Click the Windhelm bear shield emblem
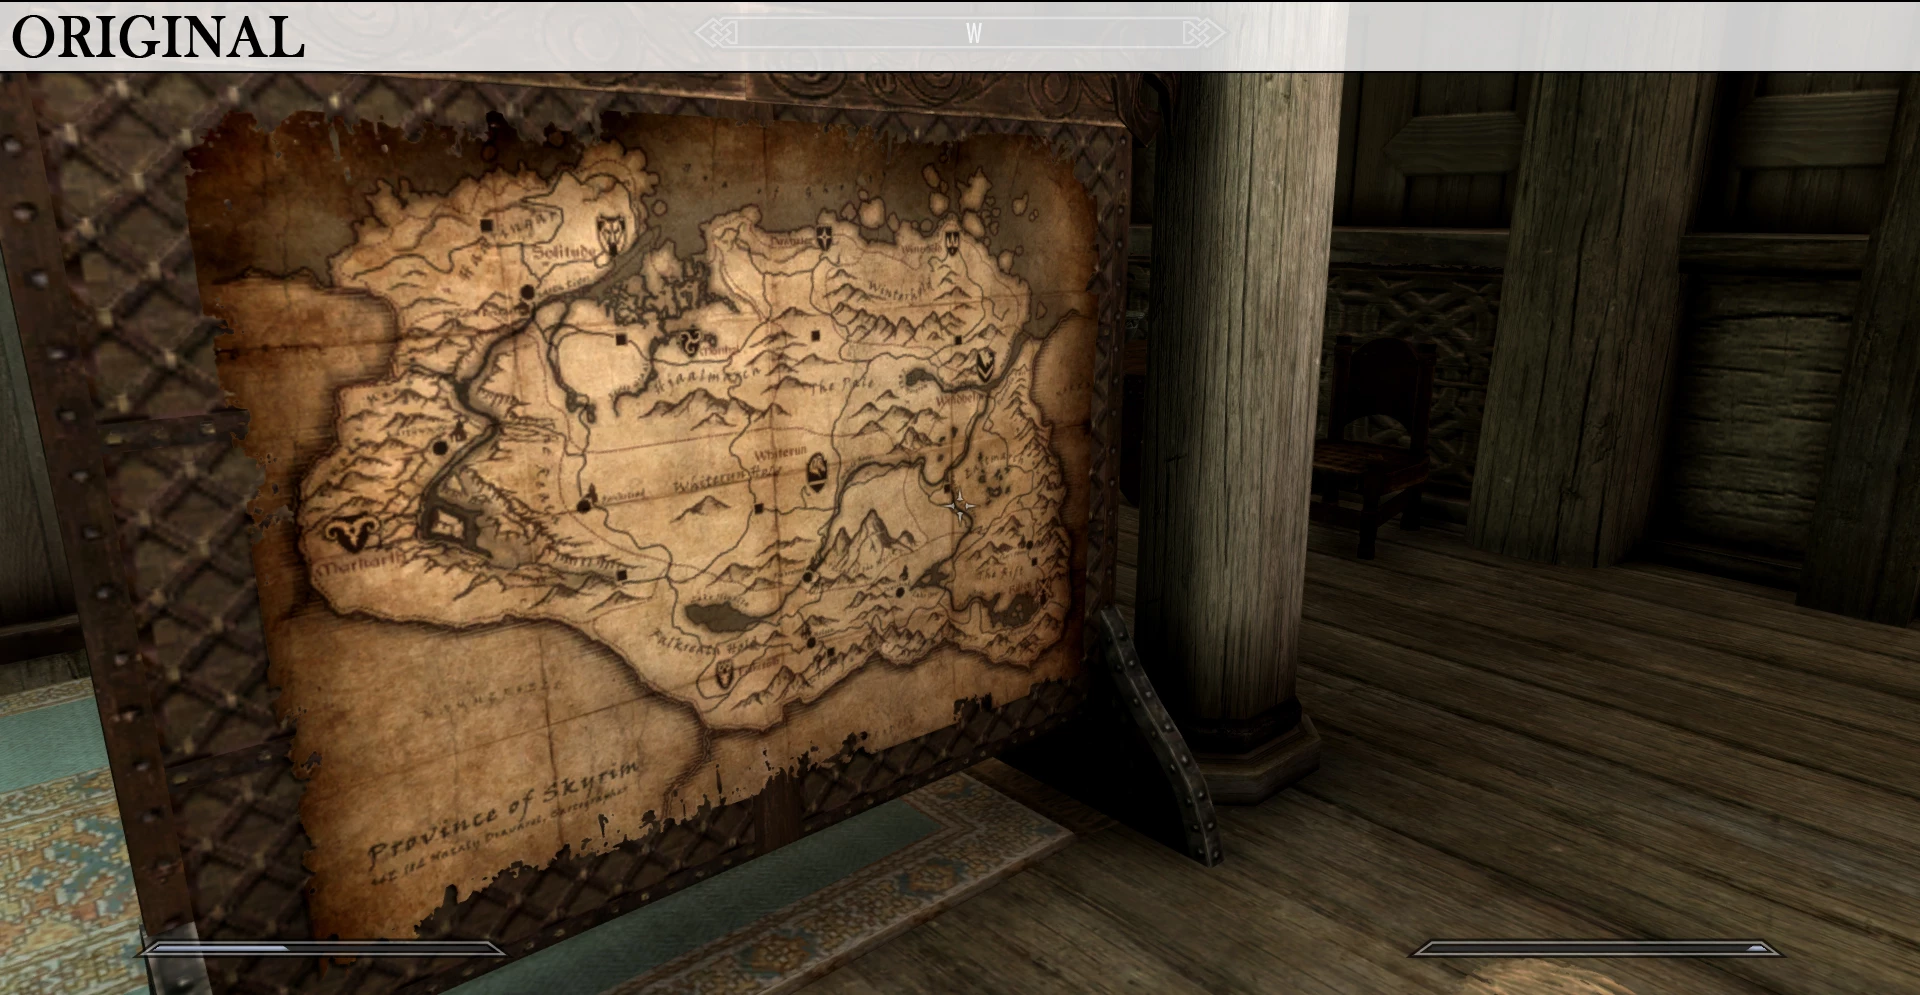Screen dimensions: 1920x995 (x=986, y=365)
